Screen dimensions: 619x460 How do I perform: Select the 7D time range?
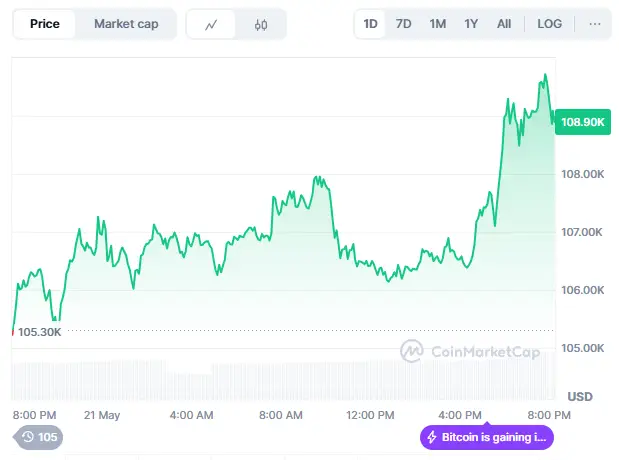point(403,24)
